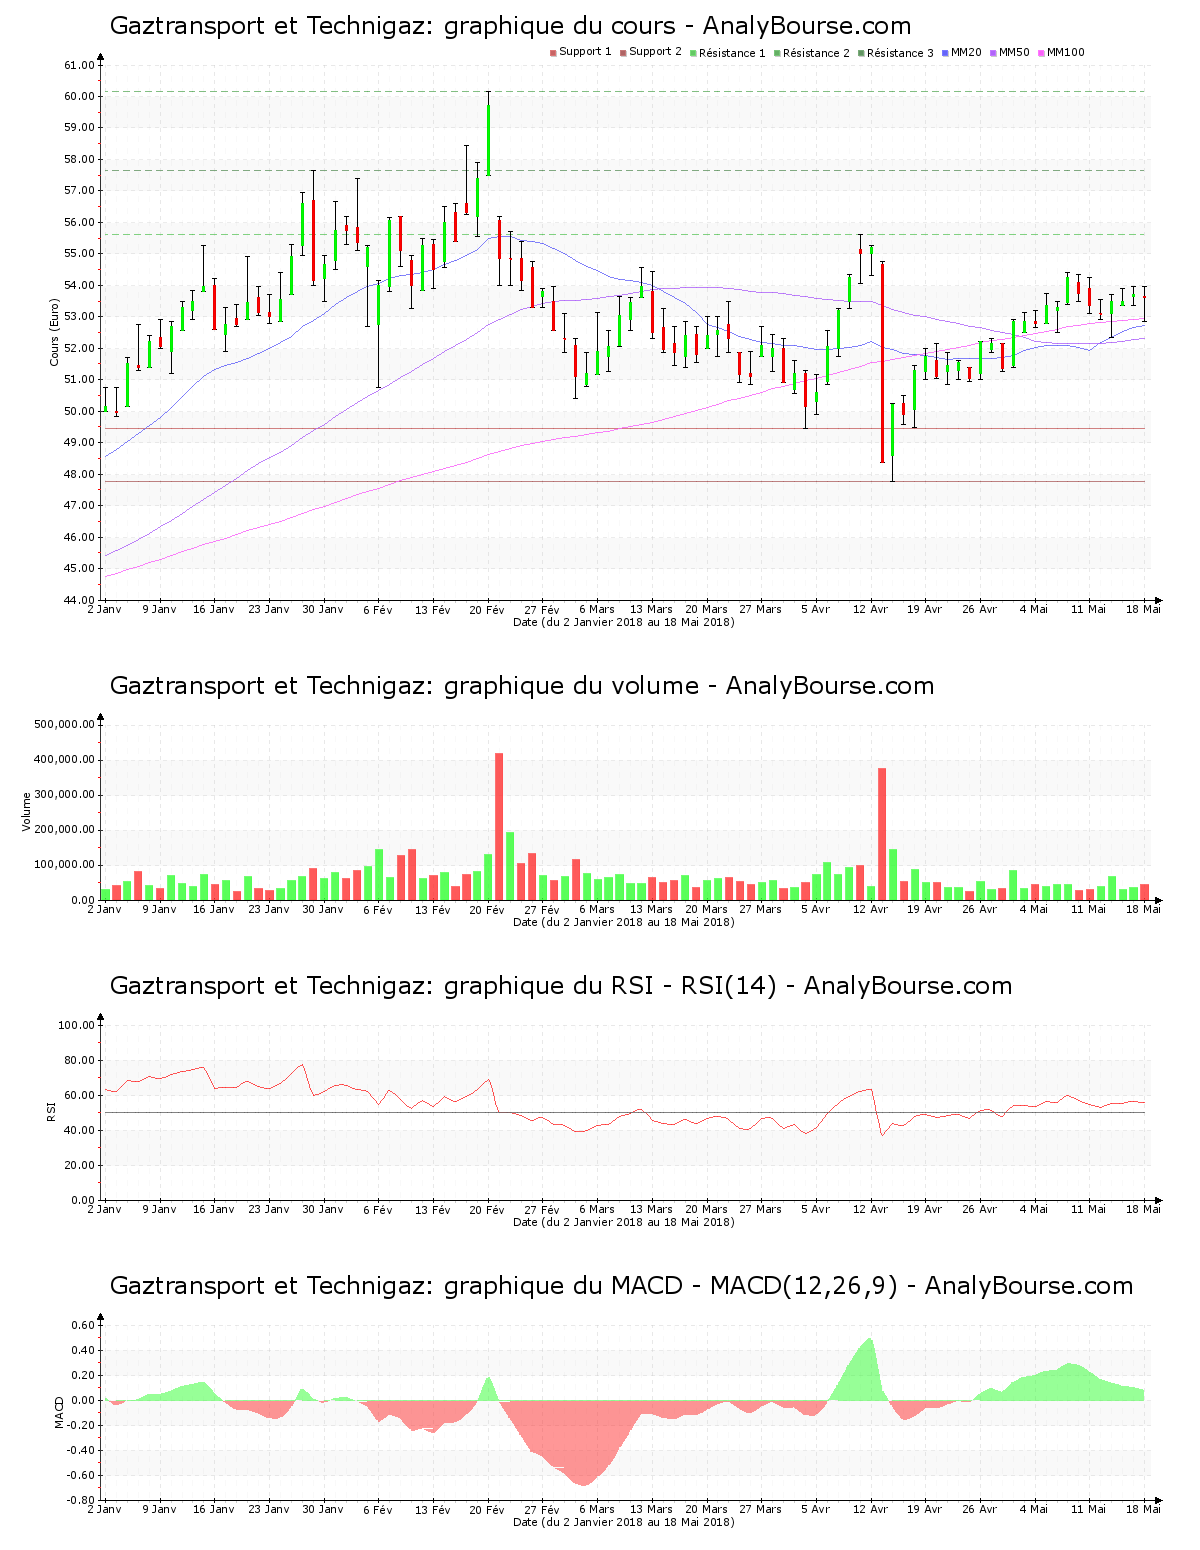Click the RSI midline at 50
The image size is (1200, 1550).
coord(623,1112)
